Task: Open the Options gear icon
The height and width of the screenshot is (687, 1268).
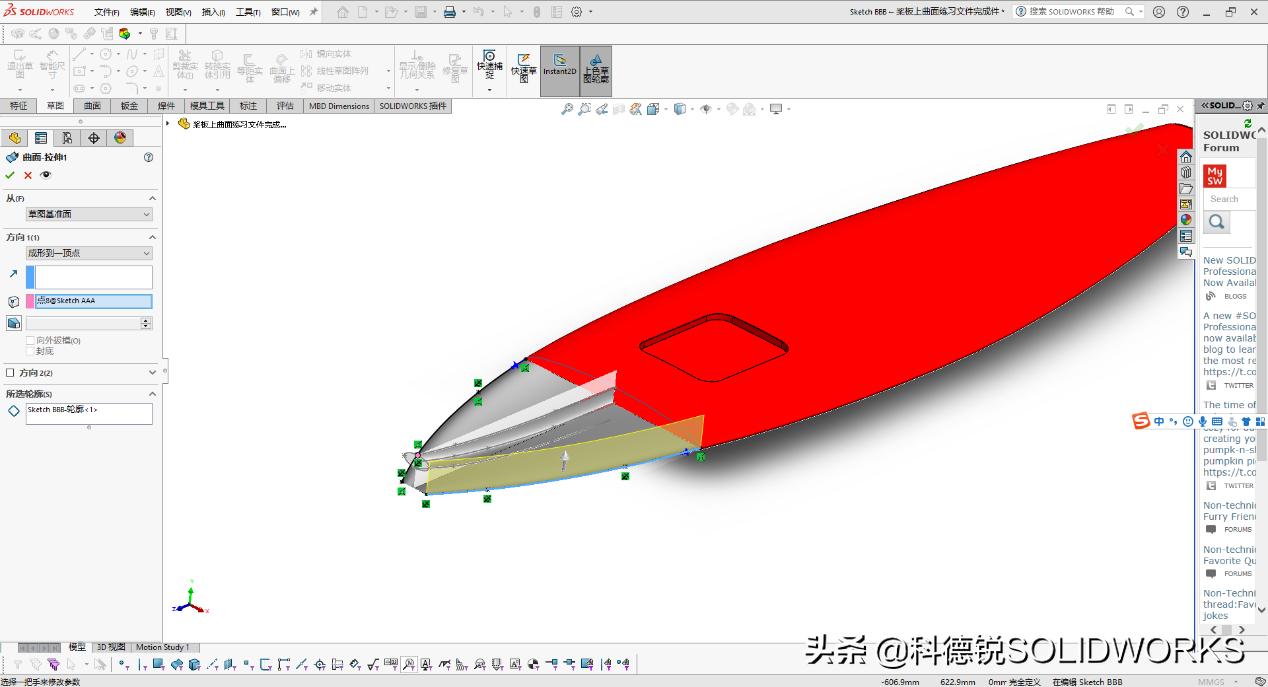Action: (x=576, y=12)
